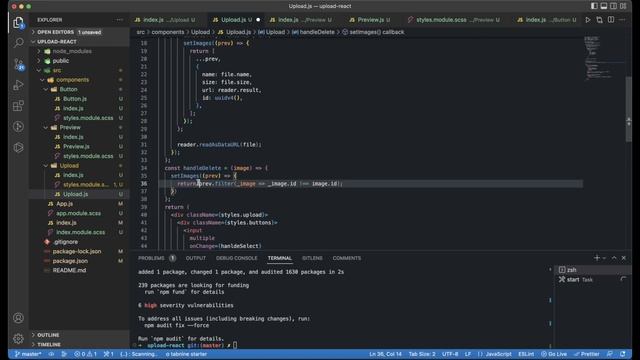Open the GITLENS panel tab
The image size is (640, 360).
pyautogui.click(x=312, y=258)
